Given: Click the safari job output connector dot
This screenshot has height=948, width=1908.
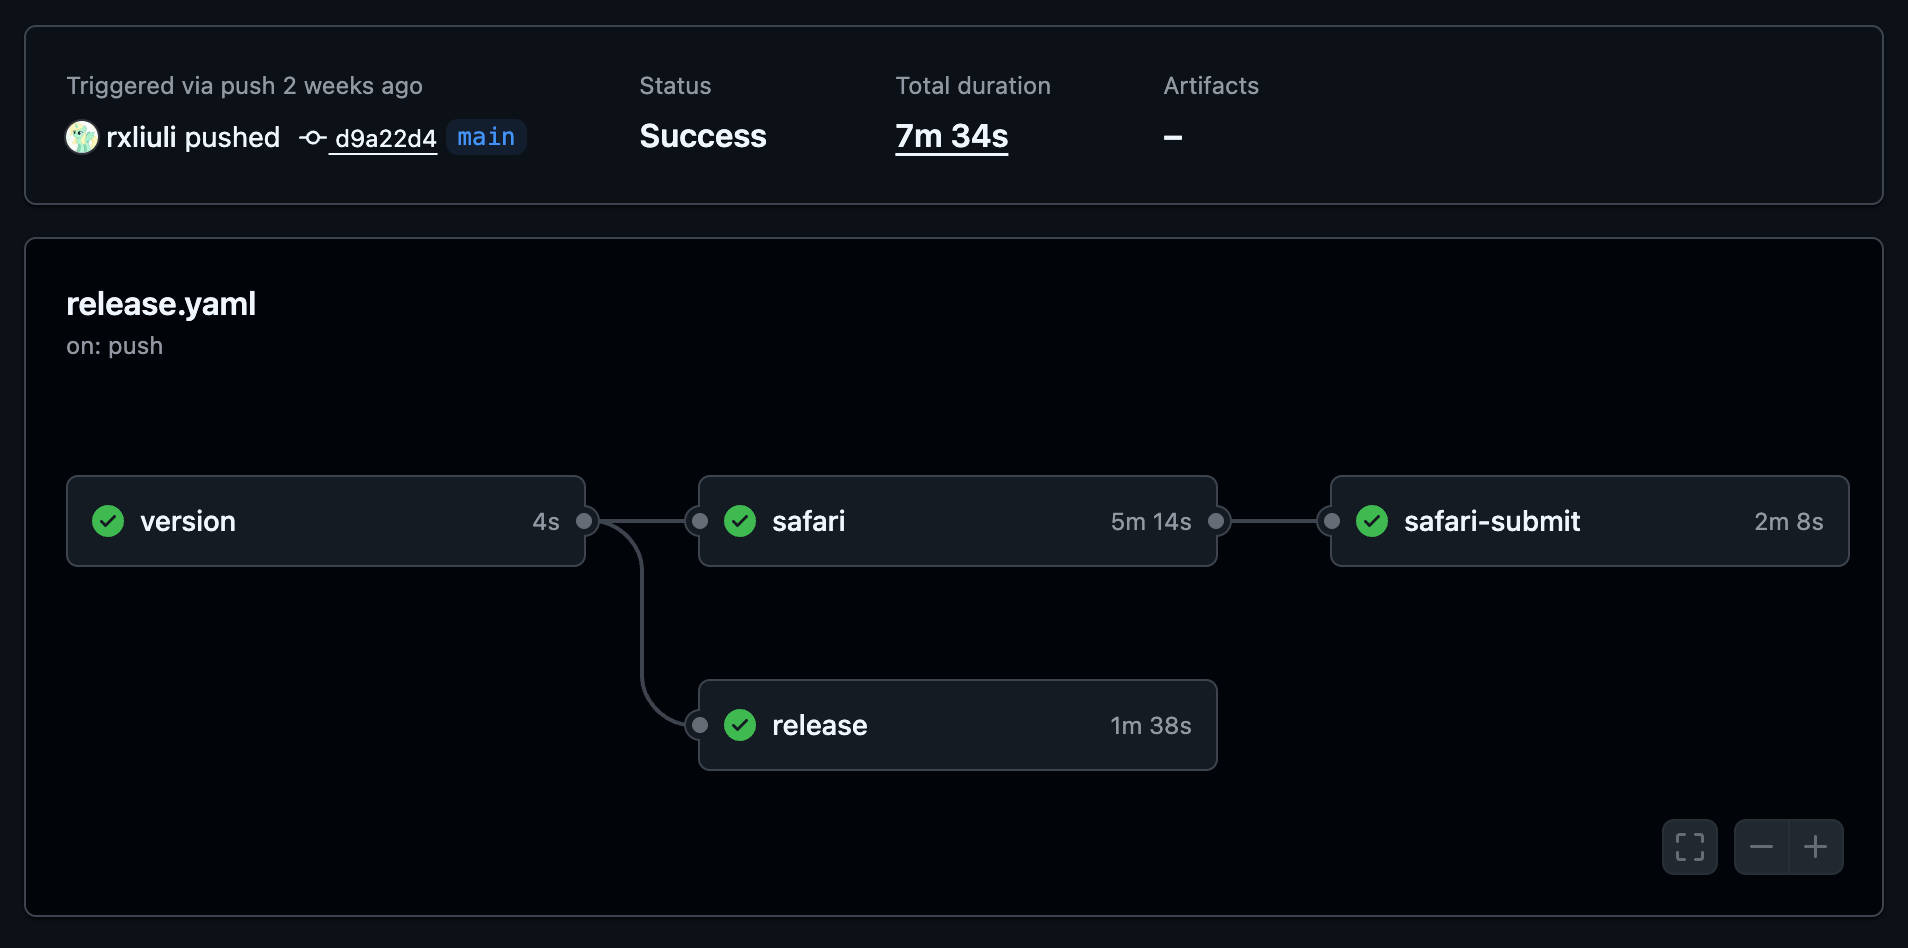Looking at the screenshot, I should coord(1217,521).
